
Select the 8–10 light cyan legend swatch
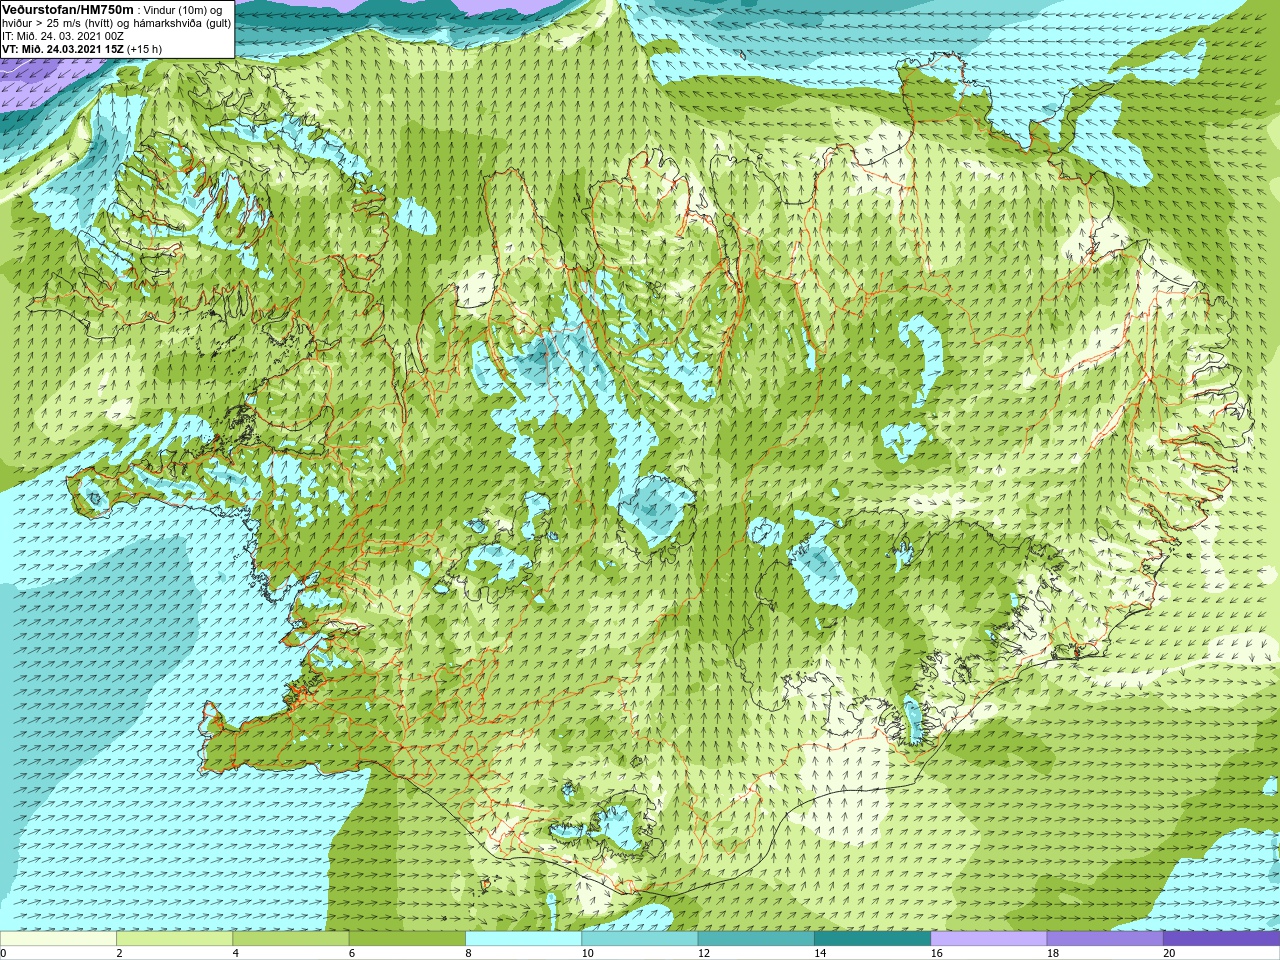[523, 939]
